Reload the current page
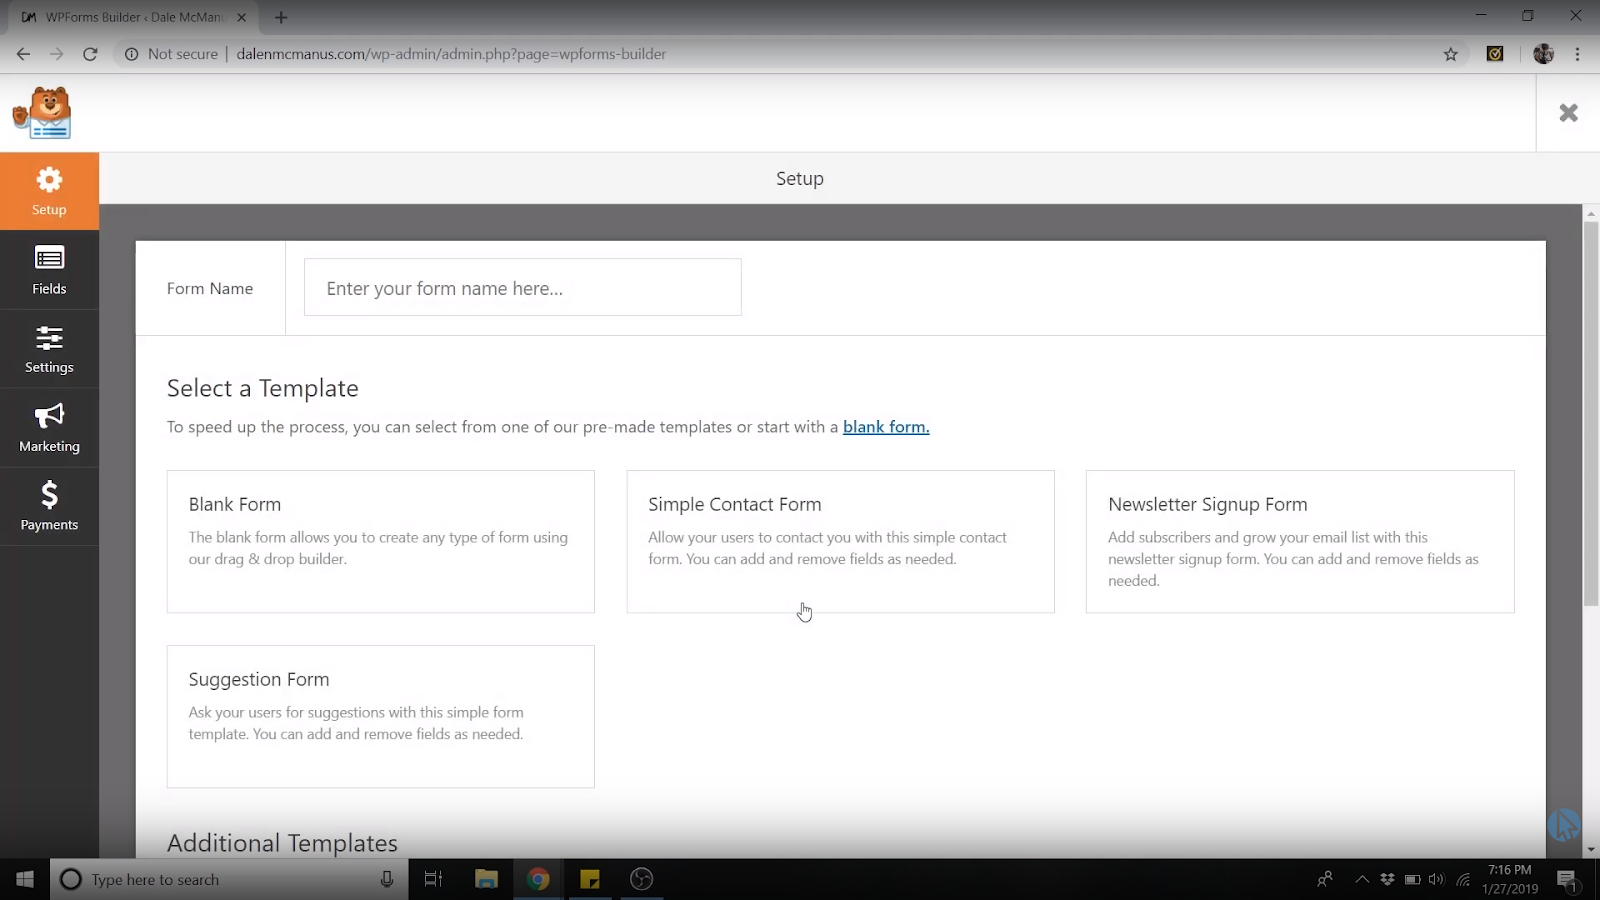This screenshot has width=1600, height=900. [x=90, y=54]
